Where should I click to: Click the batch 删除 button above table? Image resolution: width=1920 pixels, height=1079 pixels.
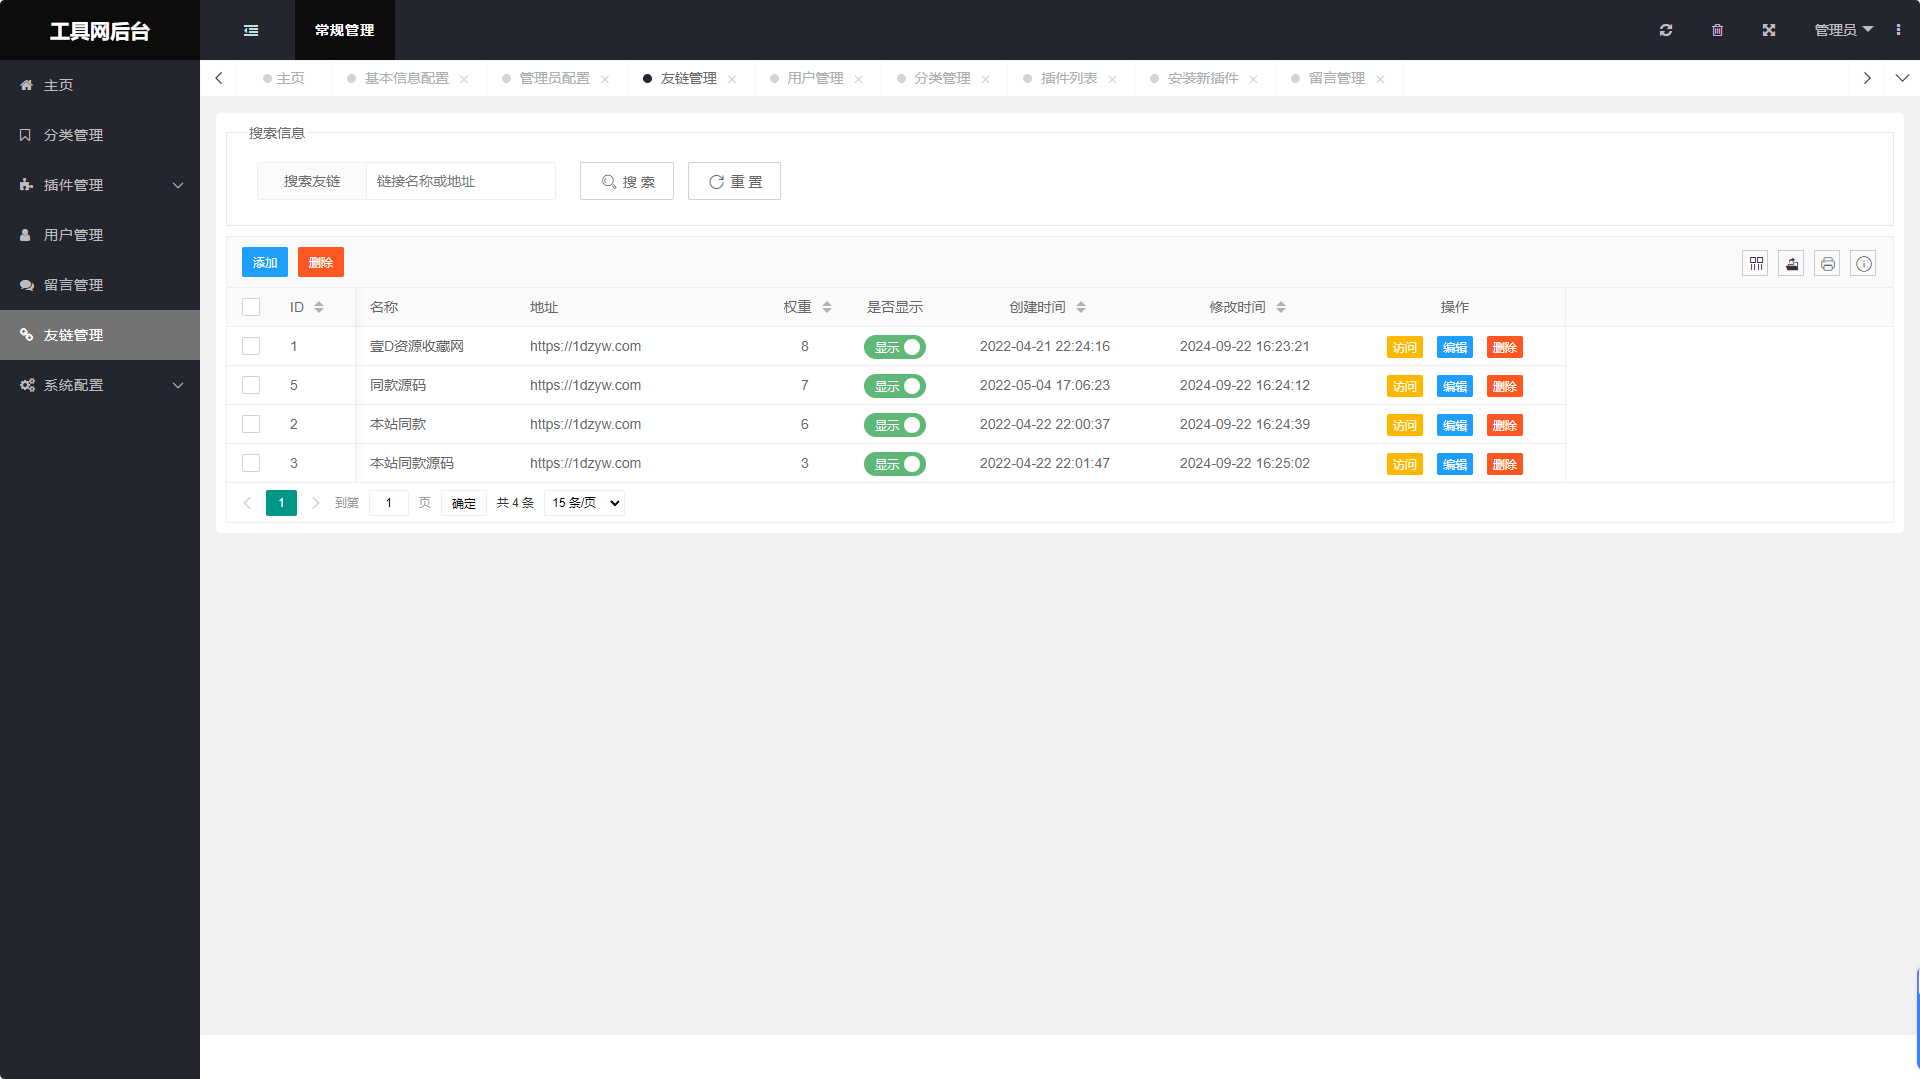pos(321,262)
